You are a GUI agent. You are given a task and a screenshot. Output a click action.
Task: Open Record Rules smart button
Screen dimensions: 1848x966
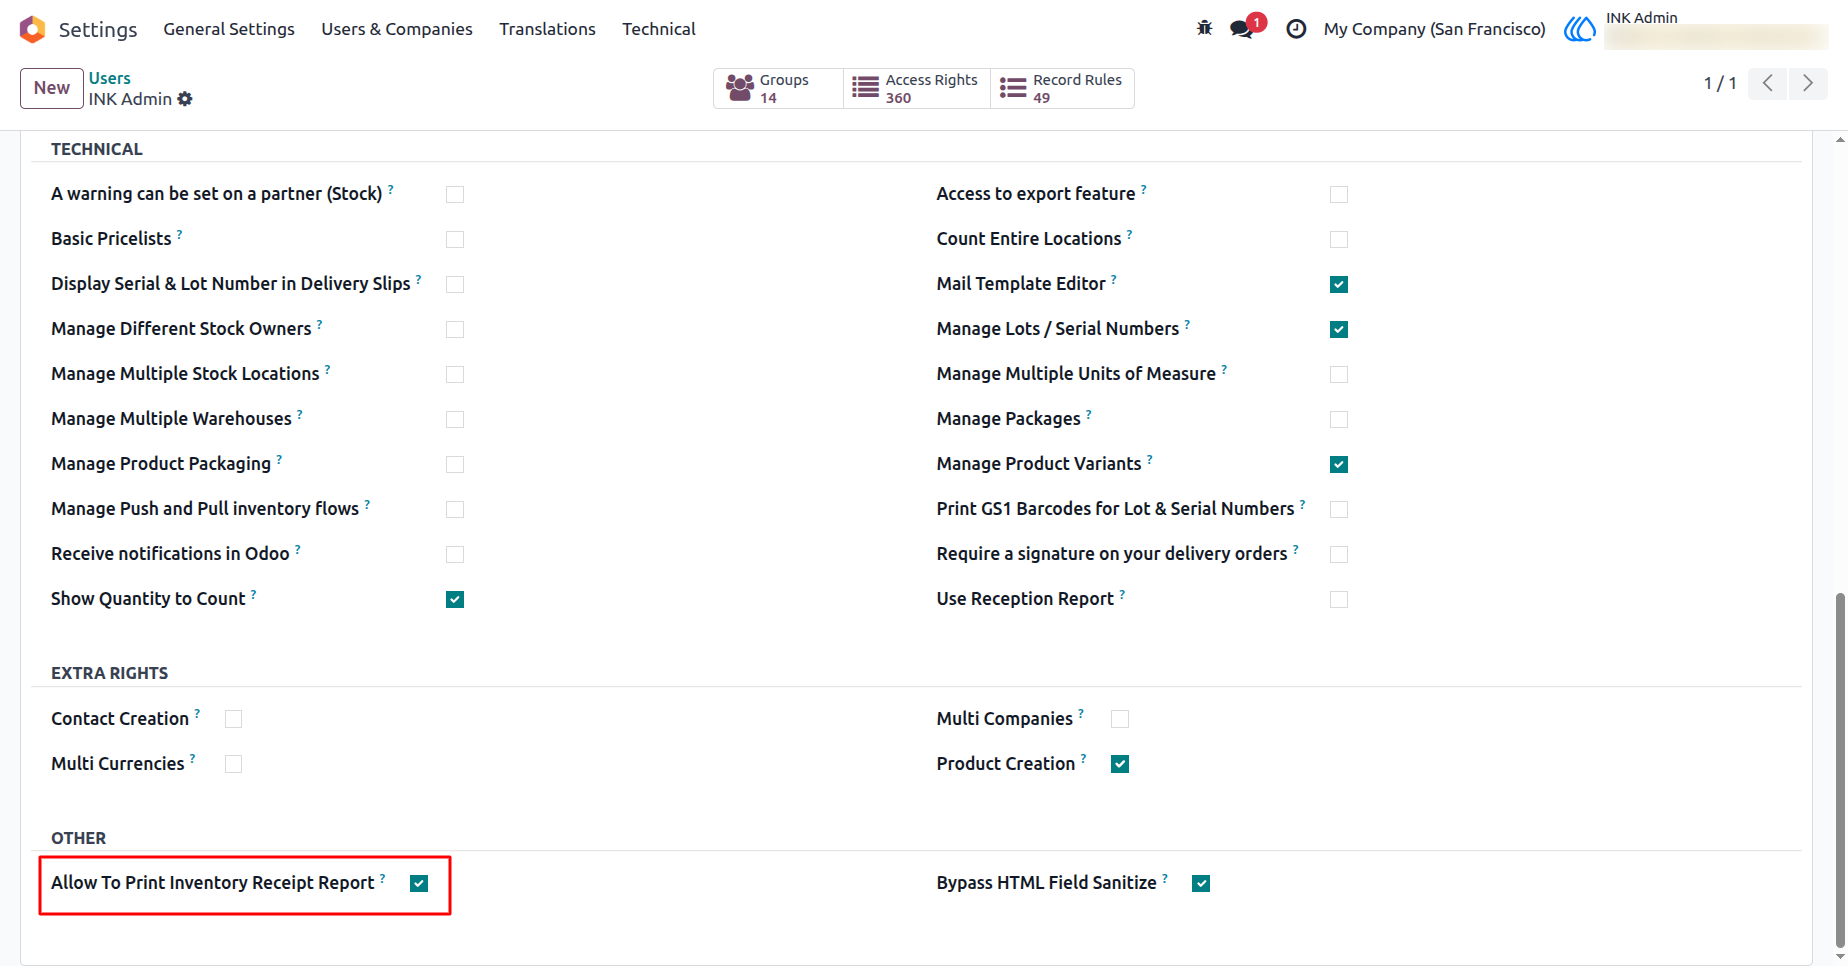coord(1062,88)
